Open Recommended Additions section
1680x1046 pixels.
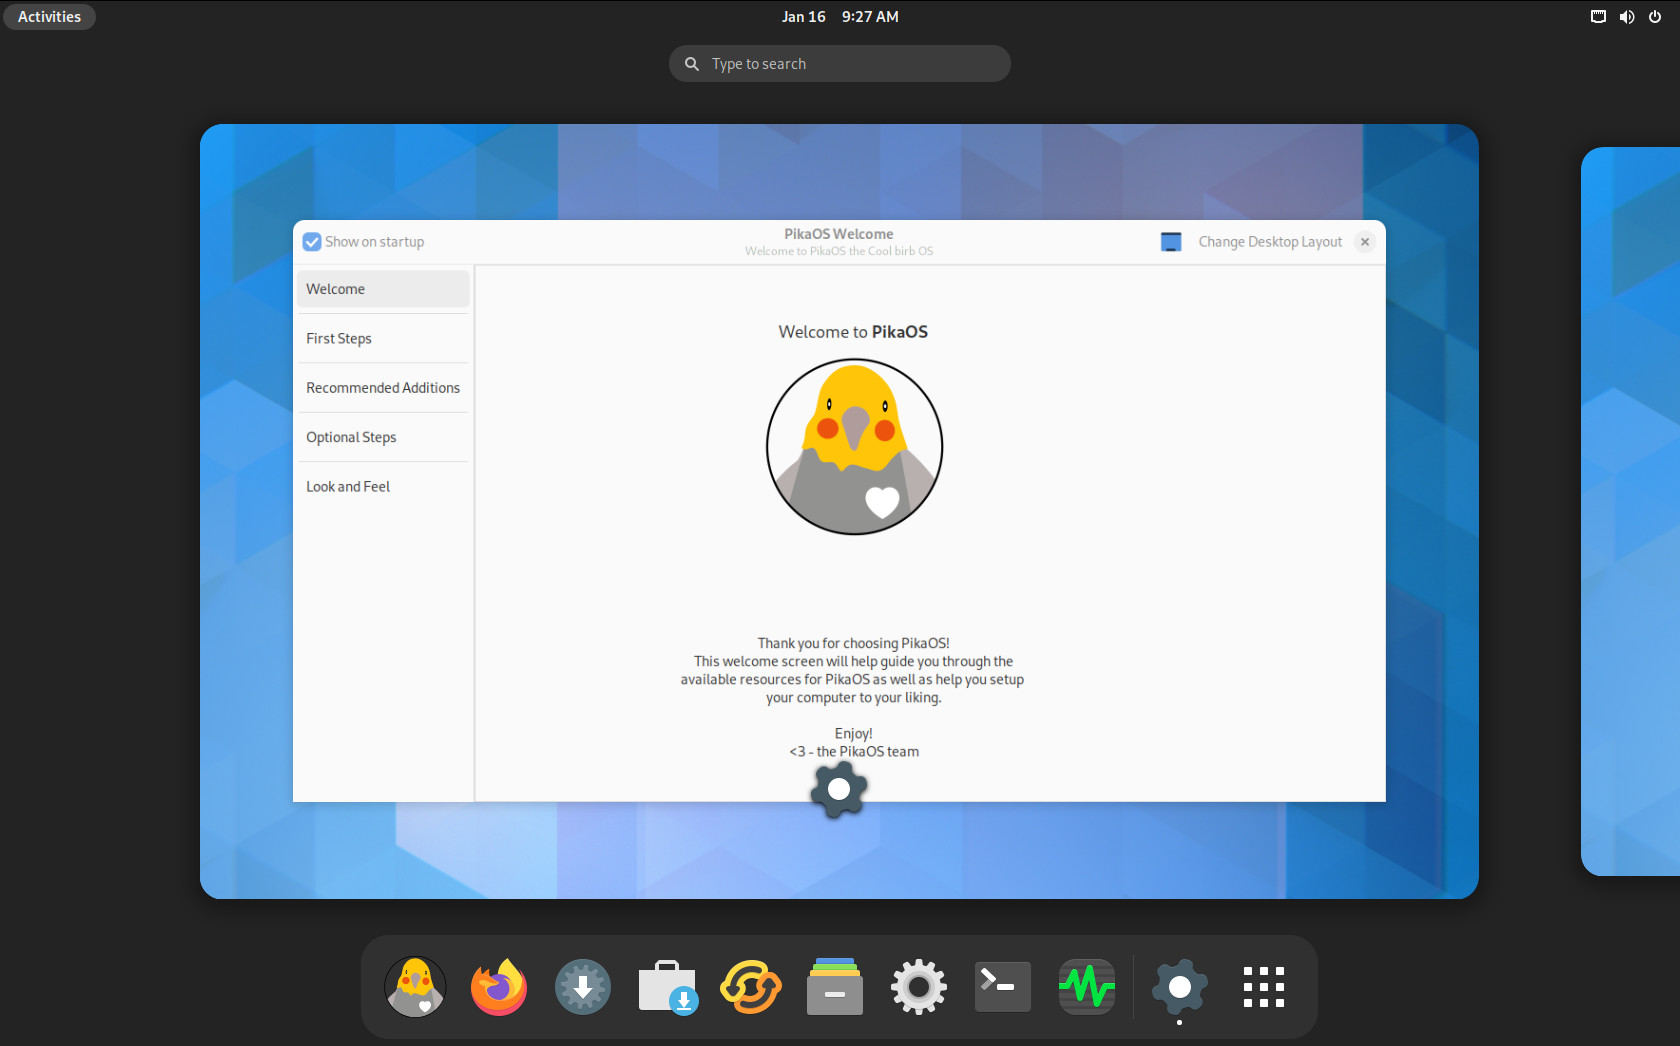click(x=383, y=388)
